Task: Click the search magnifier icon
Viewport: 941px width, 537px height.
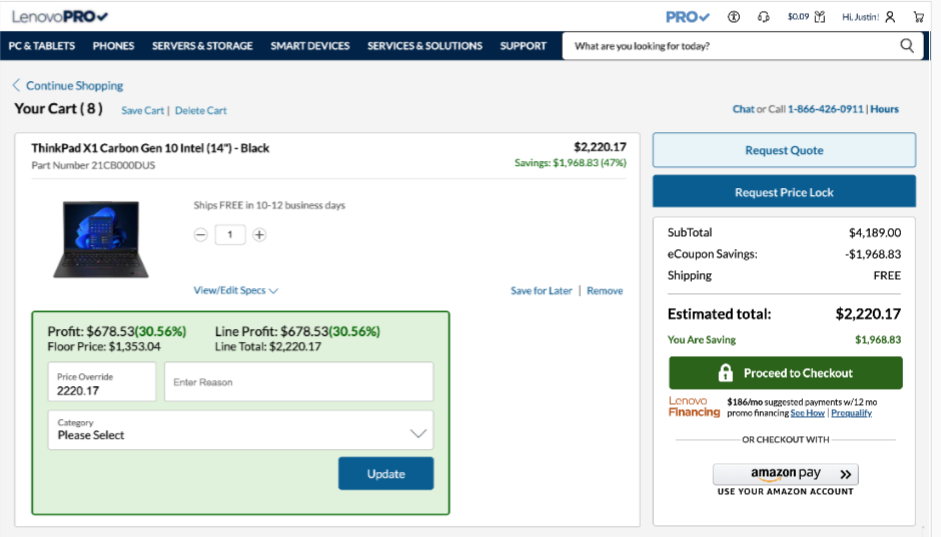Action: click(907, 46)
